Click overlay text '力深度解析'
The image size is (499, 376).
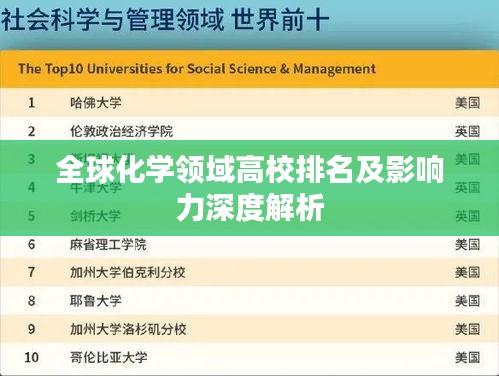coord(250,208)
